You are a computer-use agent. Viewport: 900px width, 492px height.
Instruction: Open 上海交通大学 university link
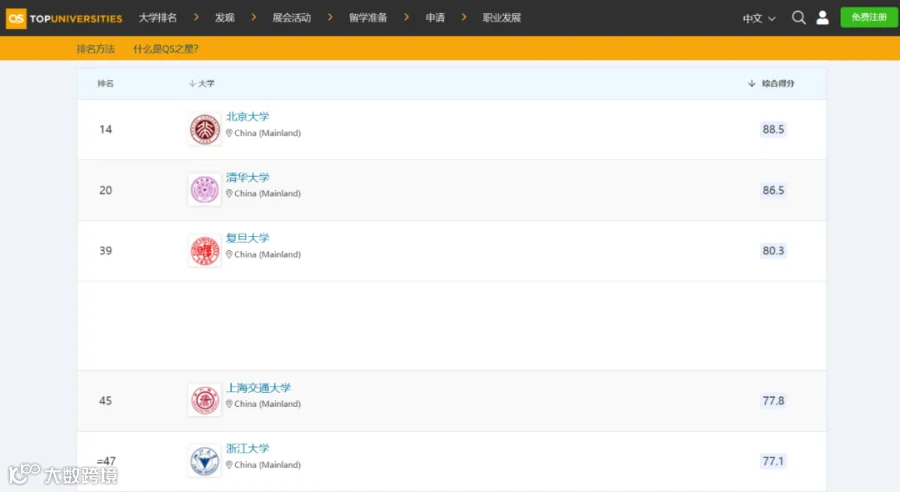click(258, 388)
